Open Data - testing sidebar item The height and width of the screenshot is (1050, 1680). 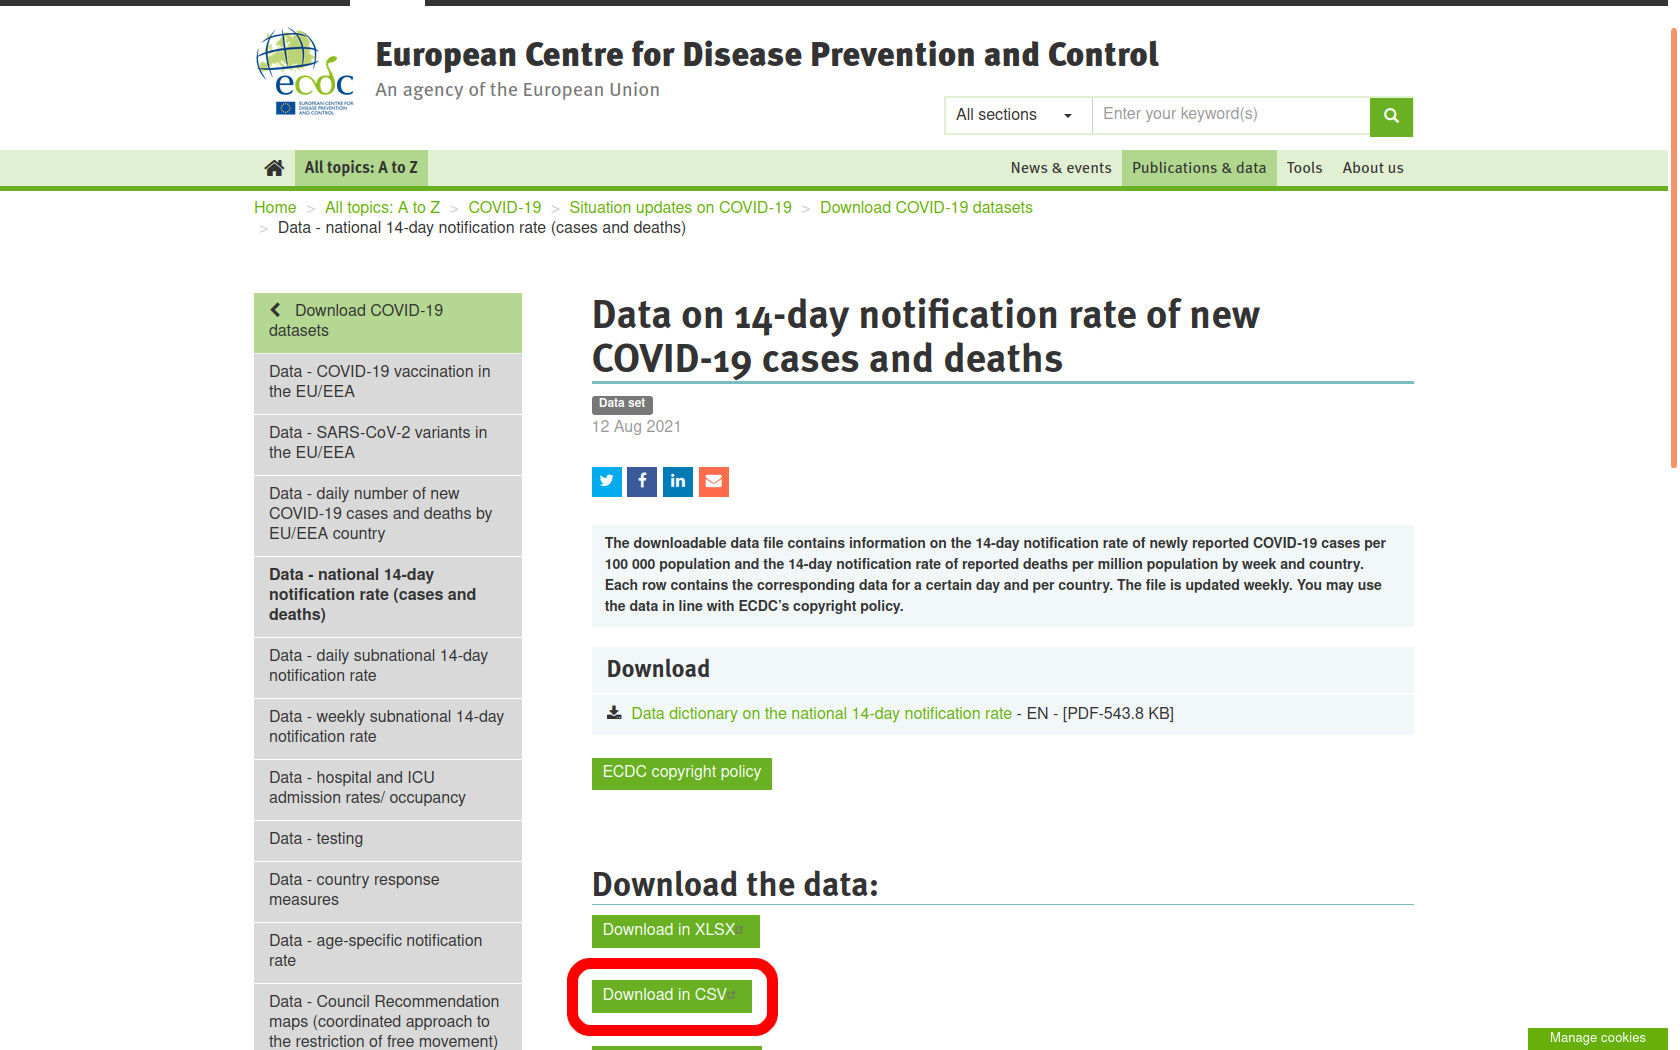pyautogui.click(x=388, y=839)
